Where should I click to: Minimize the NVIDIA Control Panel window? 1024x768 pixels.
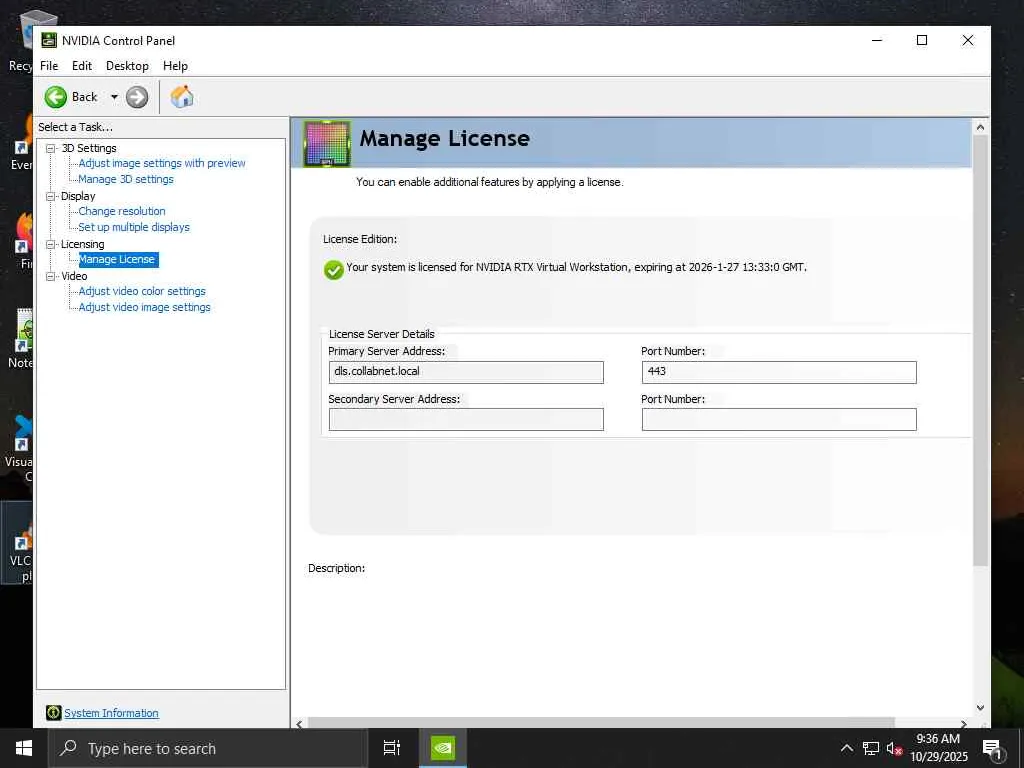(877, 40)
